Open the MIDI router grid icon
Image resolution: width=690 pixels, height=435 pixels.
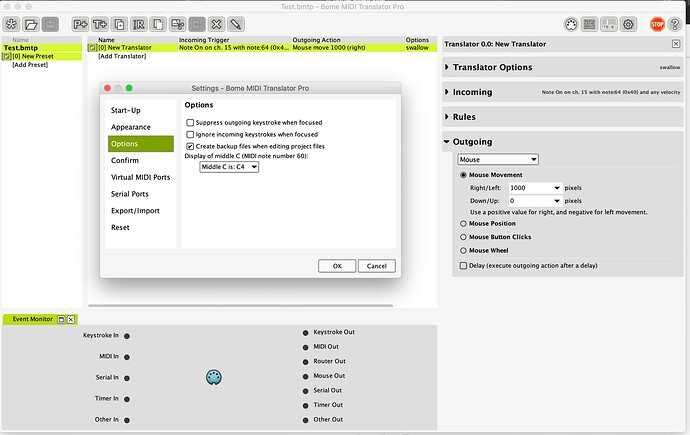(x=589, y=24)
